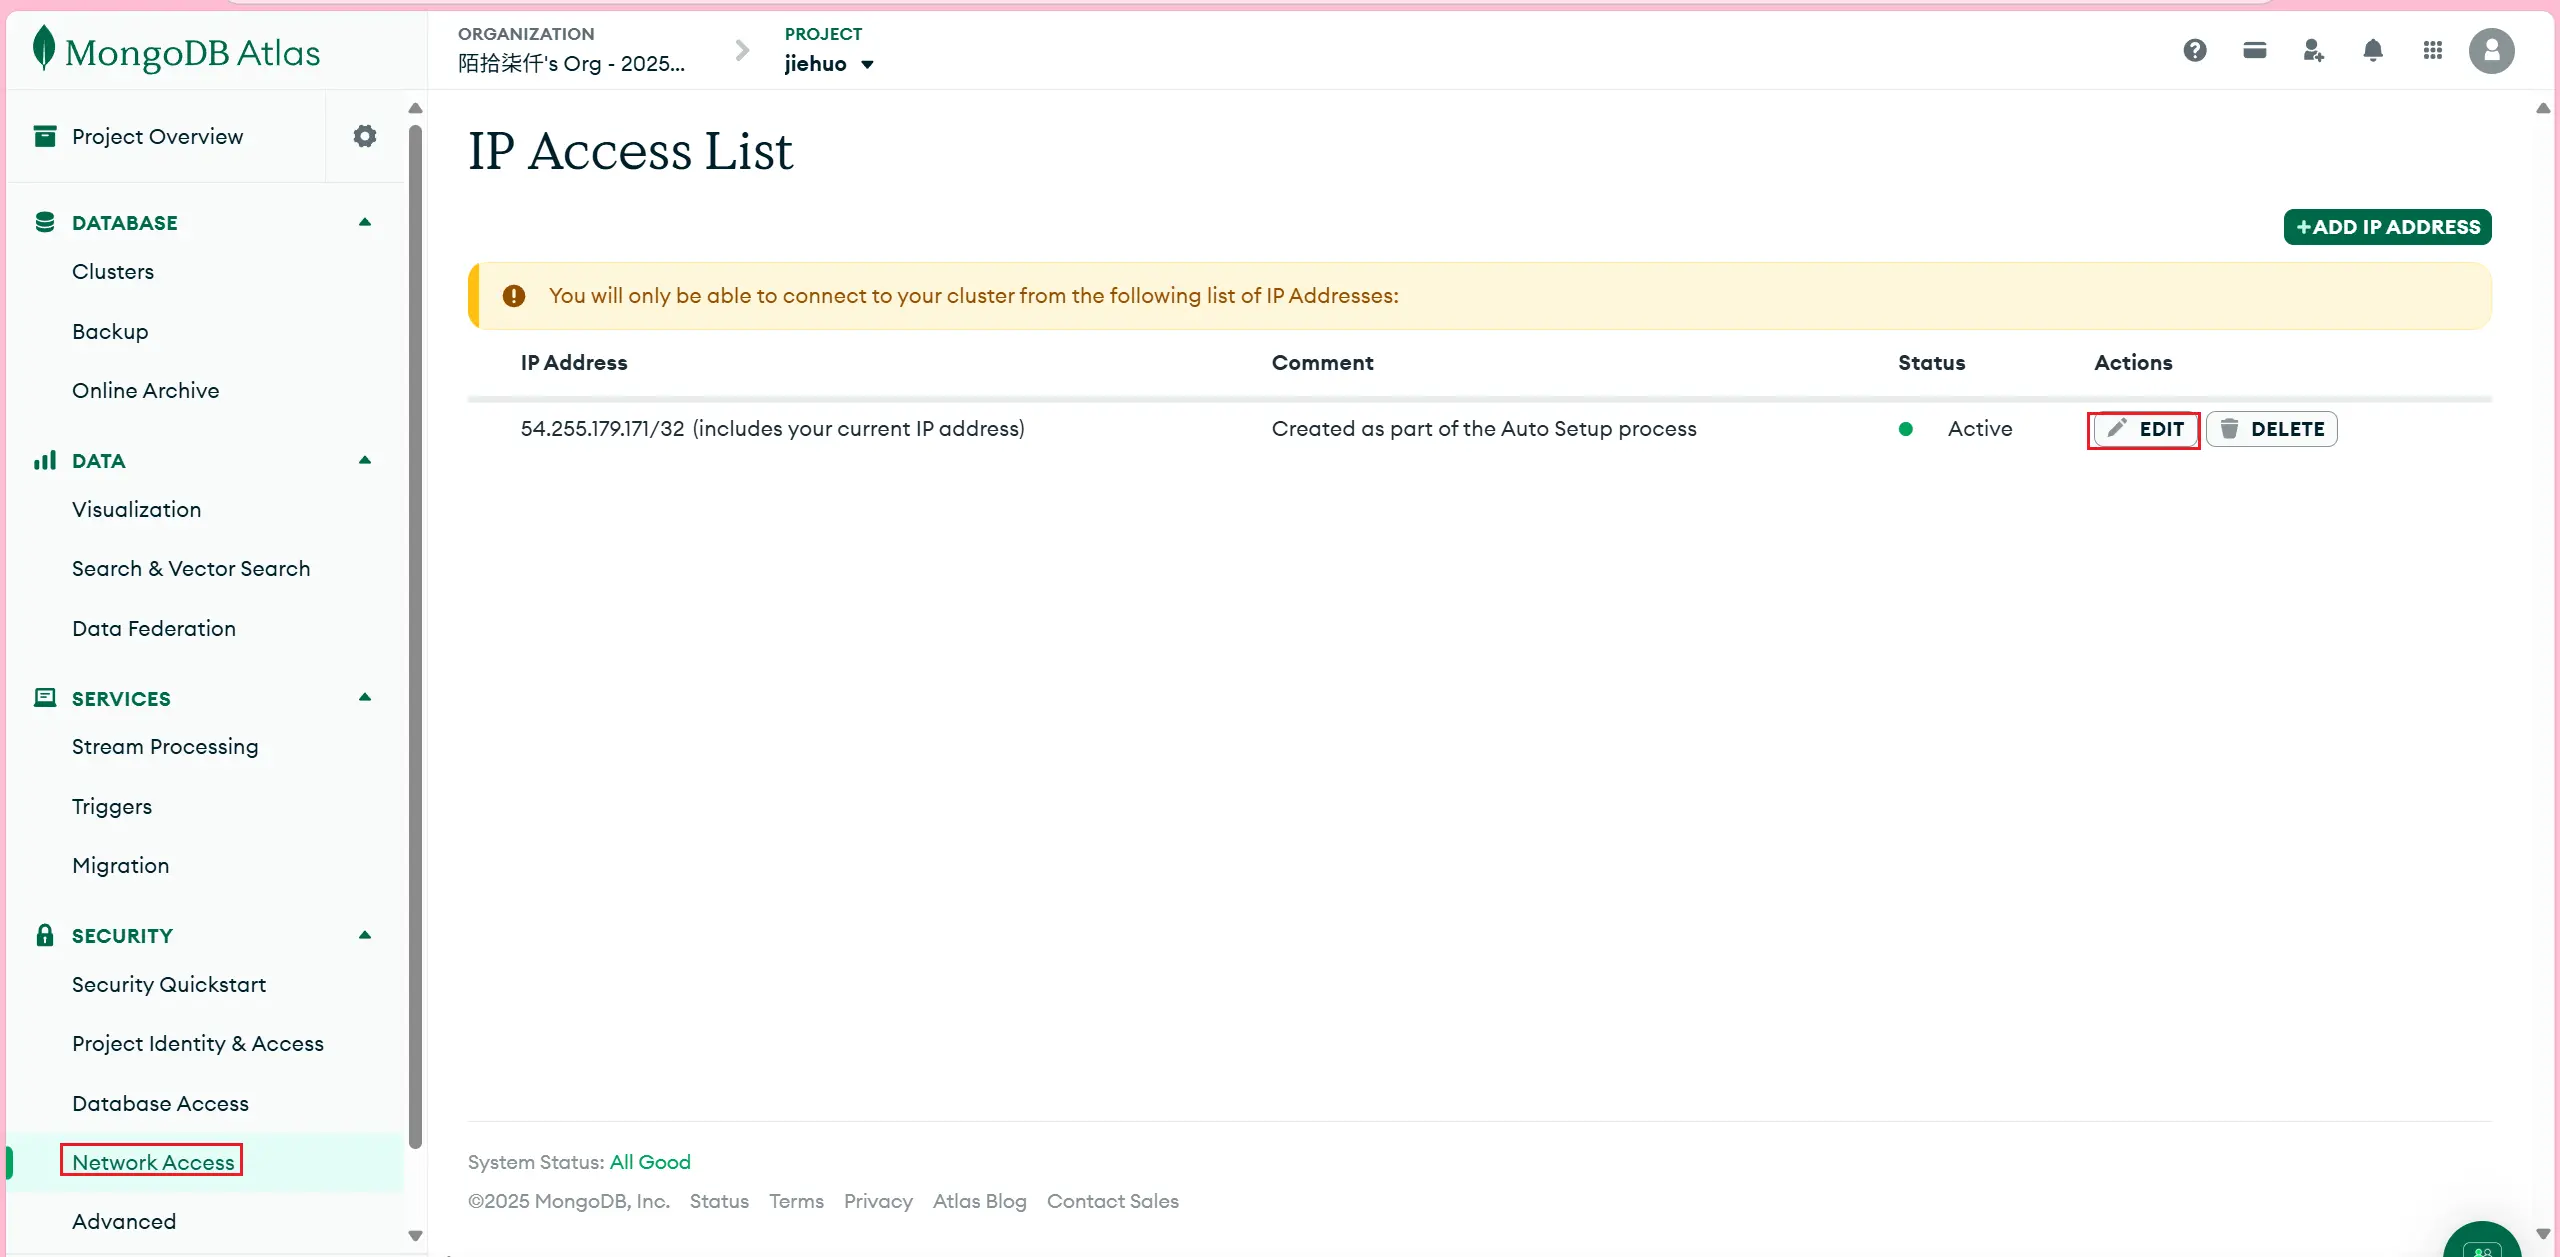
Task: Select Network Access in sidebar
Action: (x=153, y=1162)
